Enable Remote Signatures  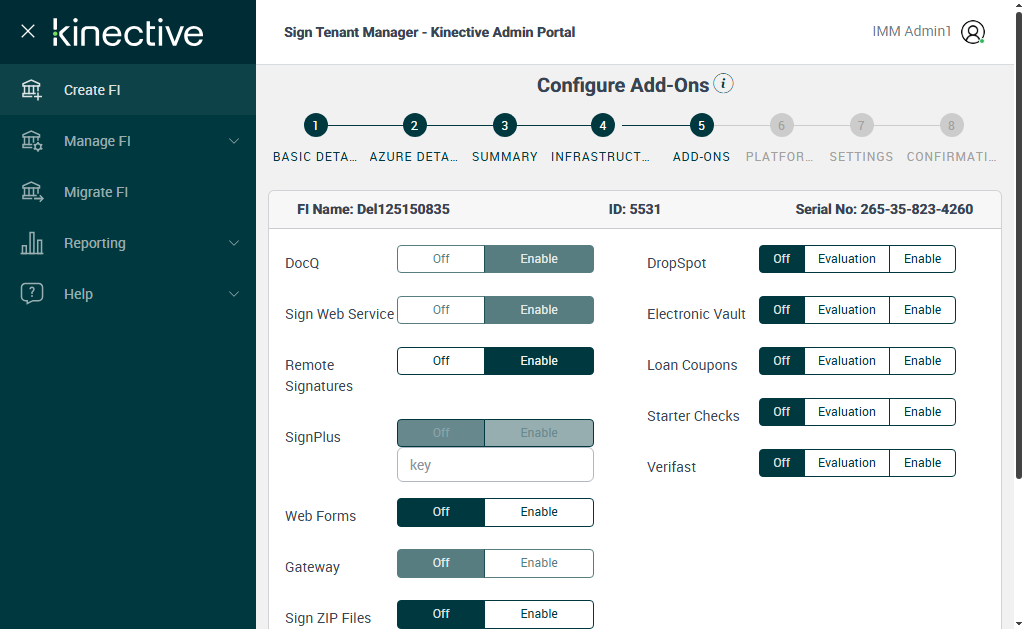coord(539,361)
